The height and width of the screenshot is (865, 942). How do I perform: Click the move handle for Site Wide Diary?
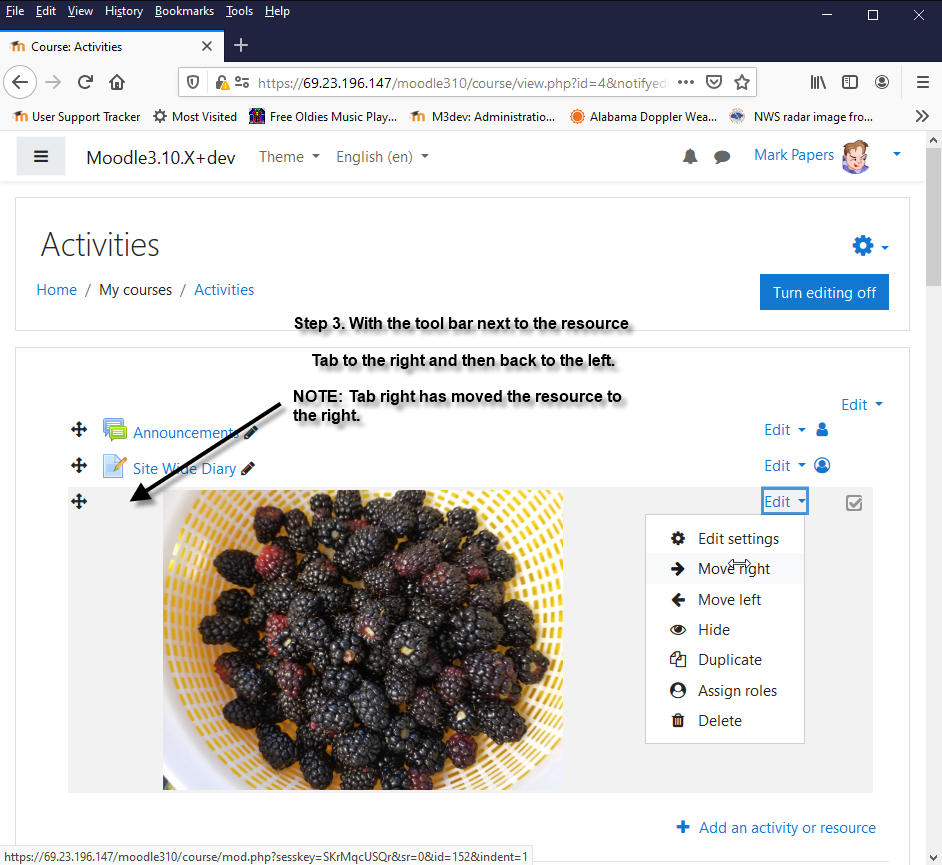point(79,466)
